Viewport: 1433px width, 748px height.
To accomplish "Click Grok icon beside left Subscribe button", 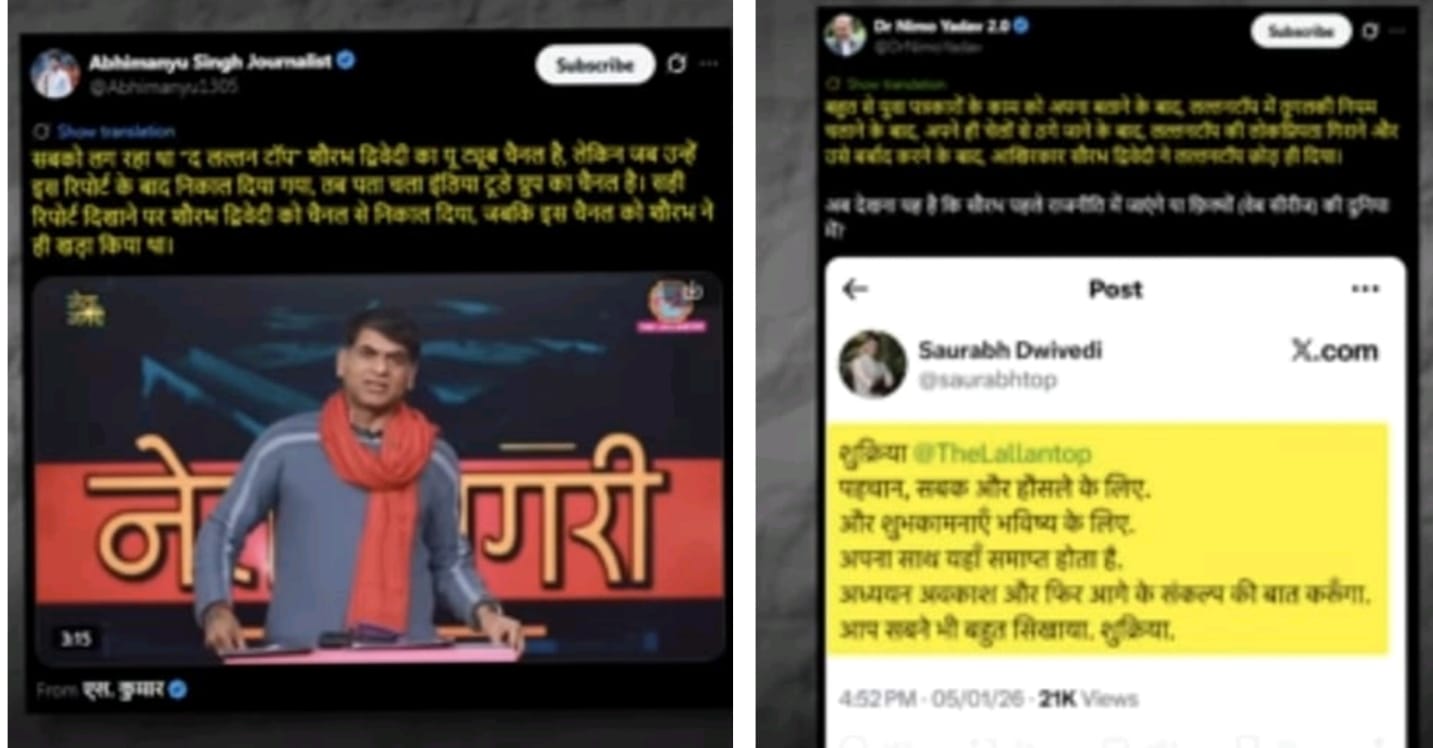I will coord(677,64).
